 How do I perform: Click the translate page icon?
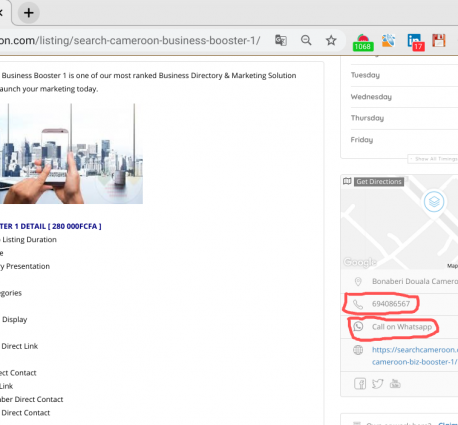point(281,40)
